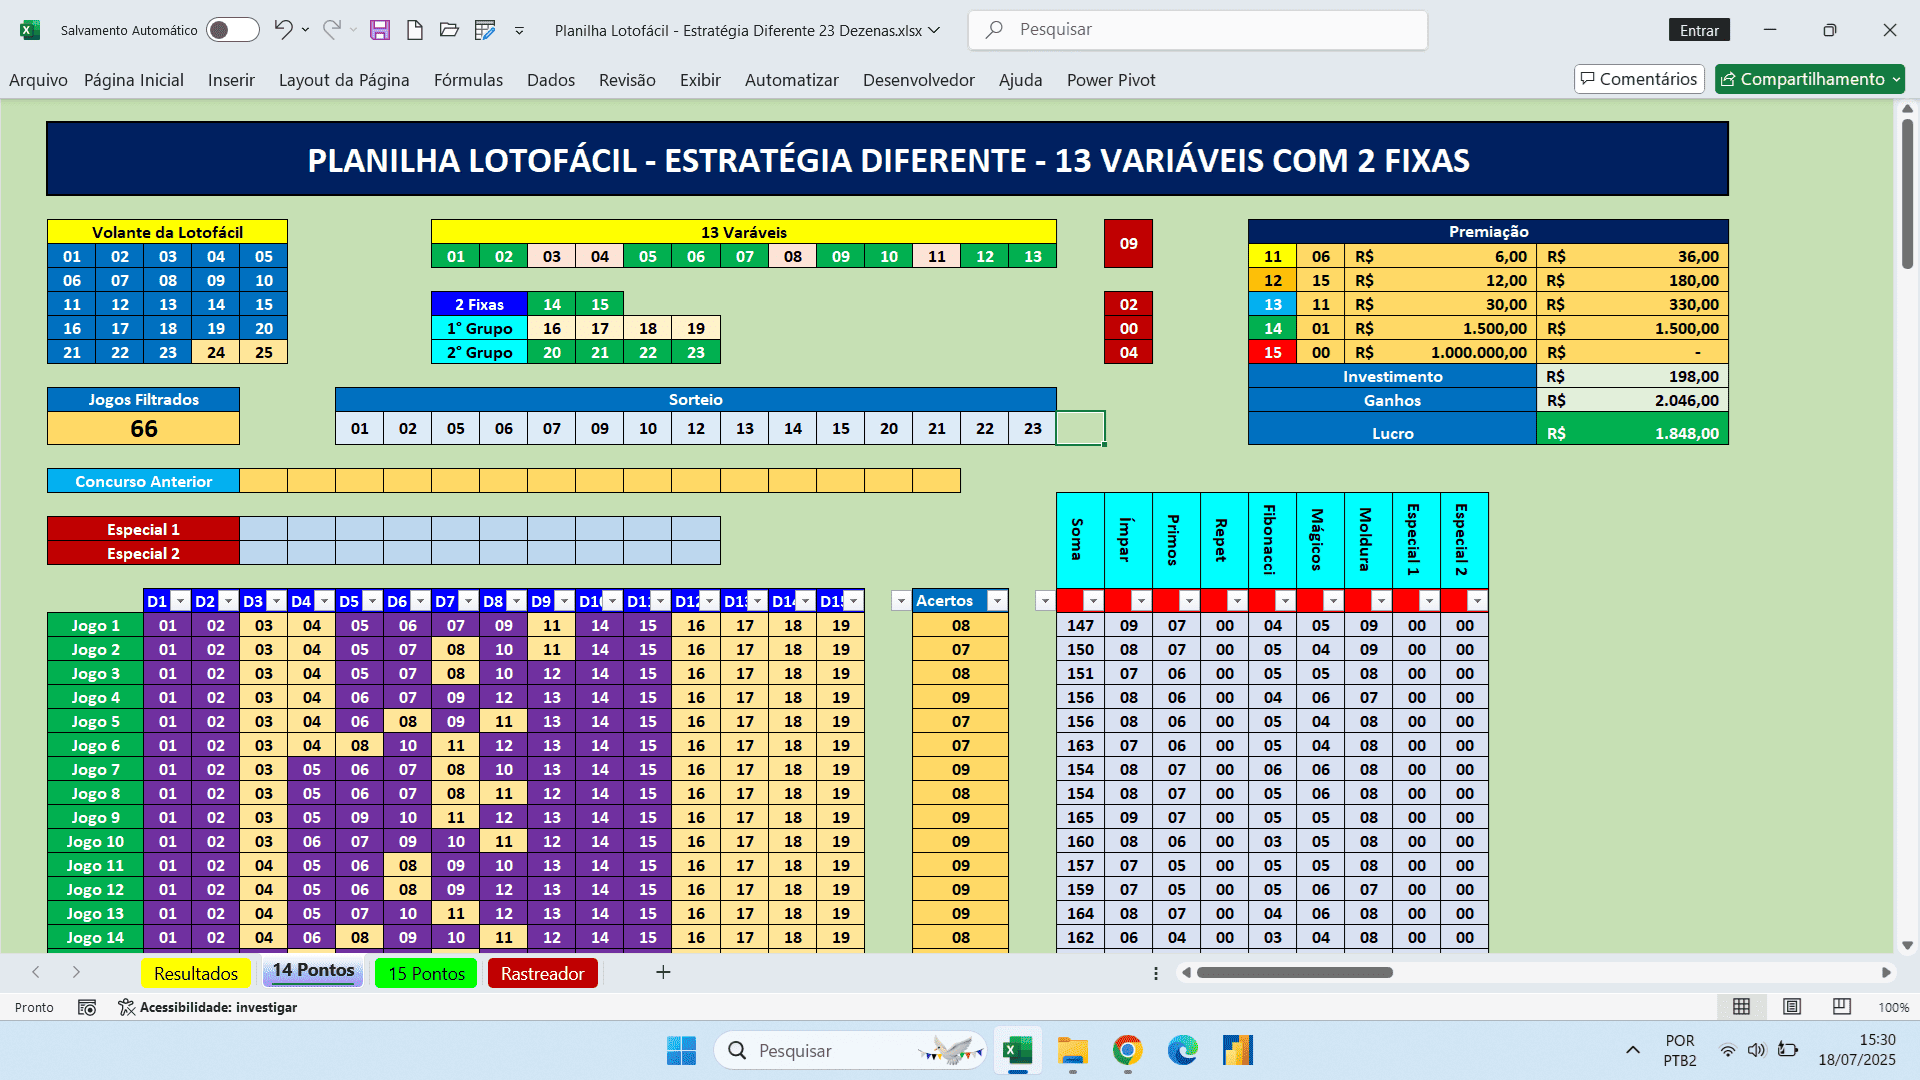Screen dimensions: 1920x1080
Task: Open the Fórmulas ribbon tab
Action: click(x=468, y=80)
